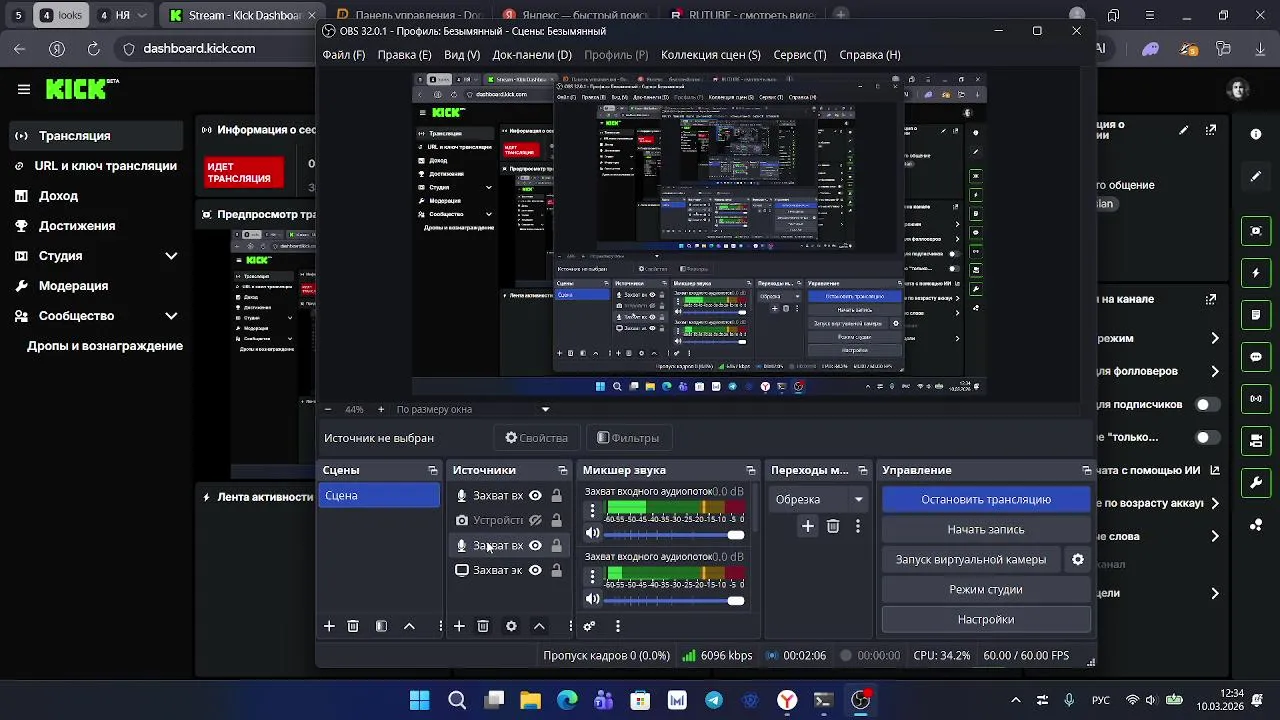Expand Студия section in Kick sidebar
Image resolution: width=1280 pixels, height=720 pixels.
point(171,256)
